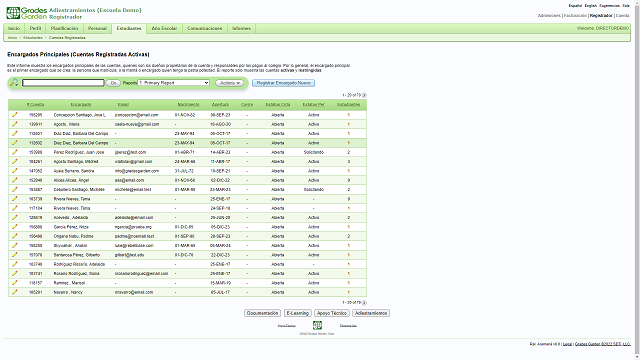Click the pencil icon for Acevedo, Adelaida
Image resolution: width=640 pixels, height=360 pixels.
pyautogui.click(x=15, y=218)
